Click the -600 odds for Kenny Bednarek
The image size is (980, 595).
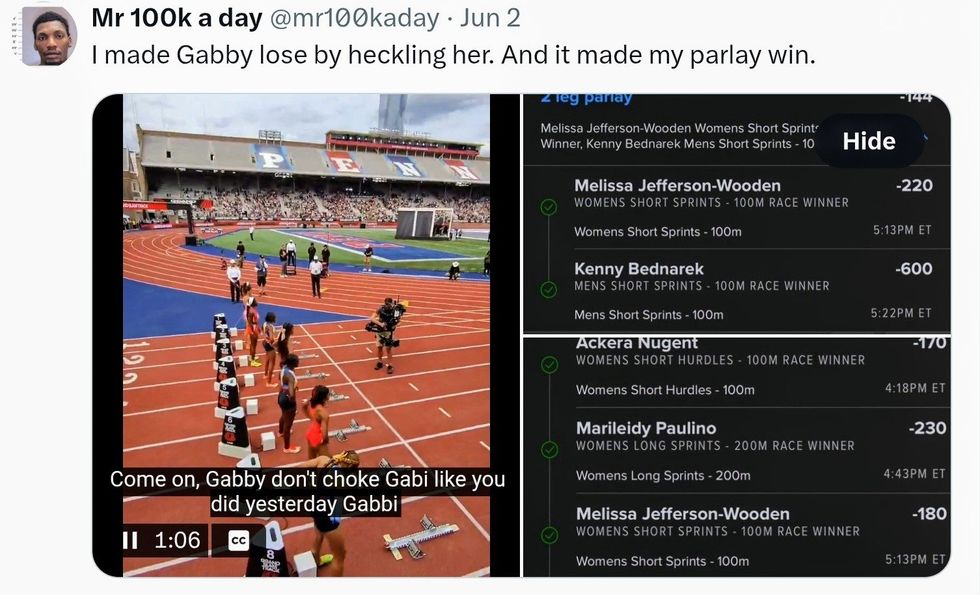(x=913, y=269)
